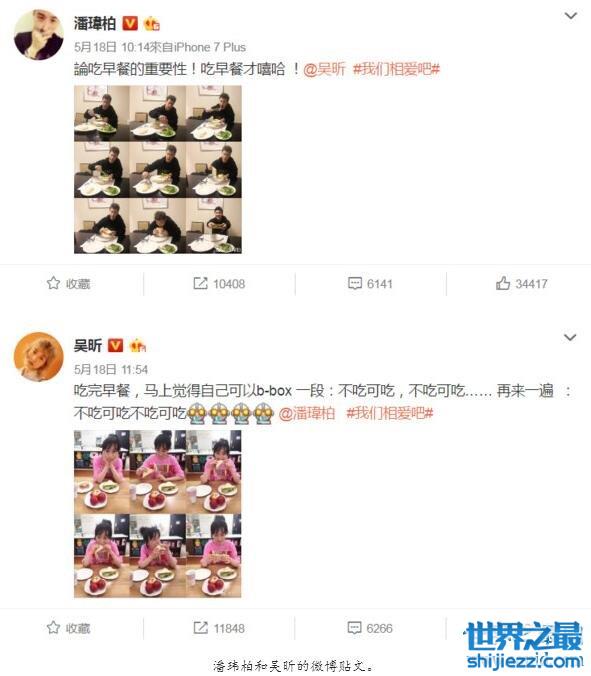Click the star icon on 吴昕's post
This screenshot has height=676, width=591.
click(53, 627)
